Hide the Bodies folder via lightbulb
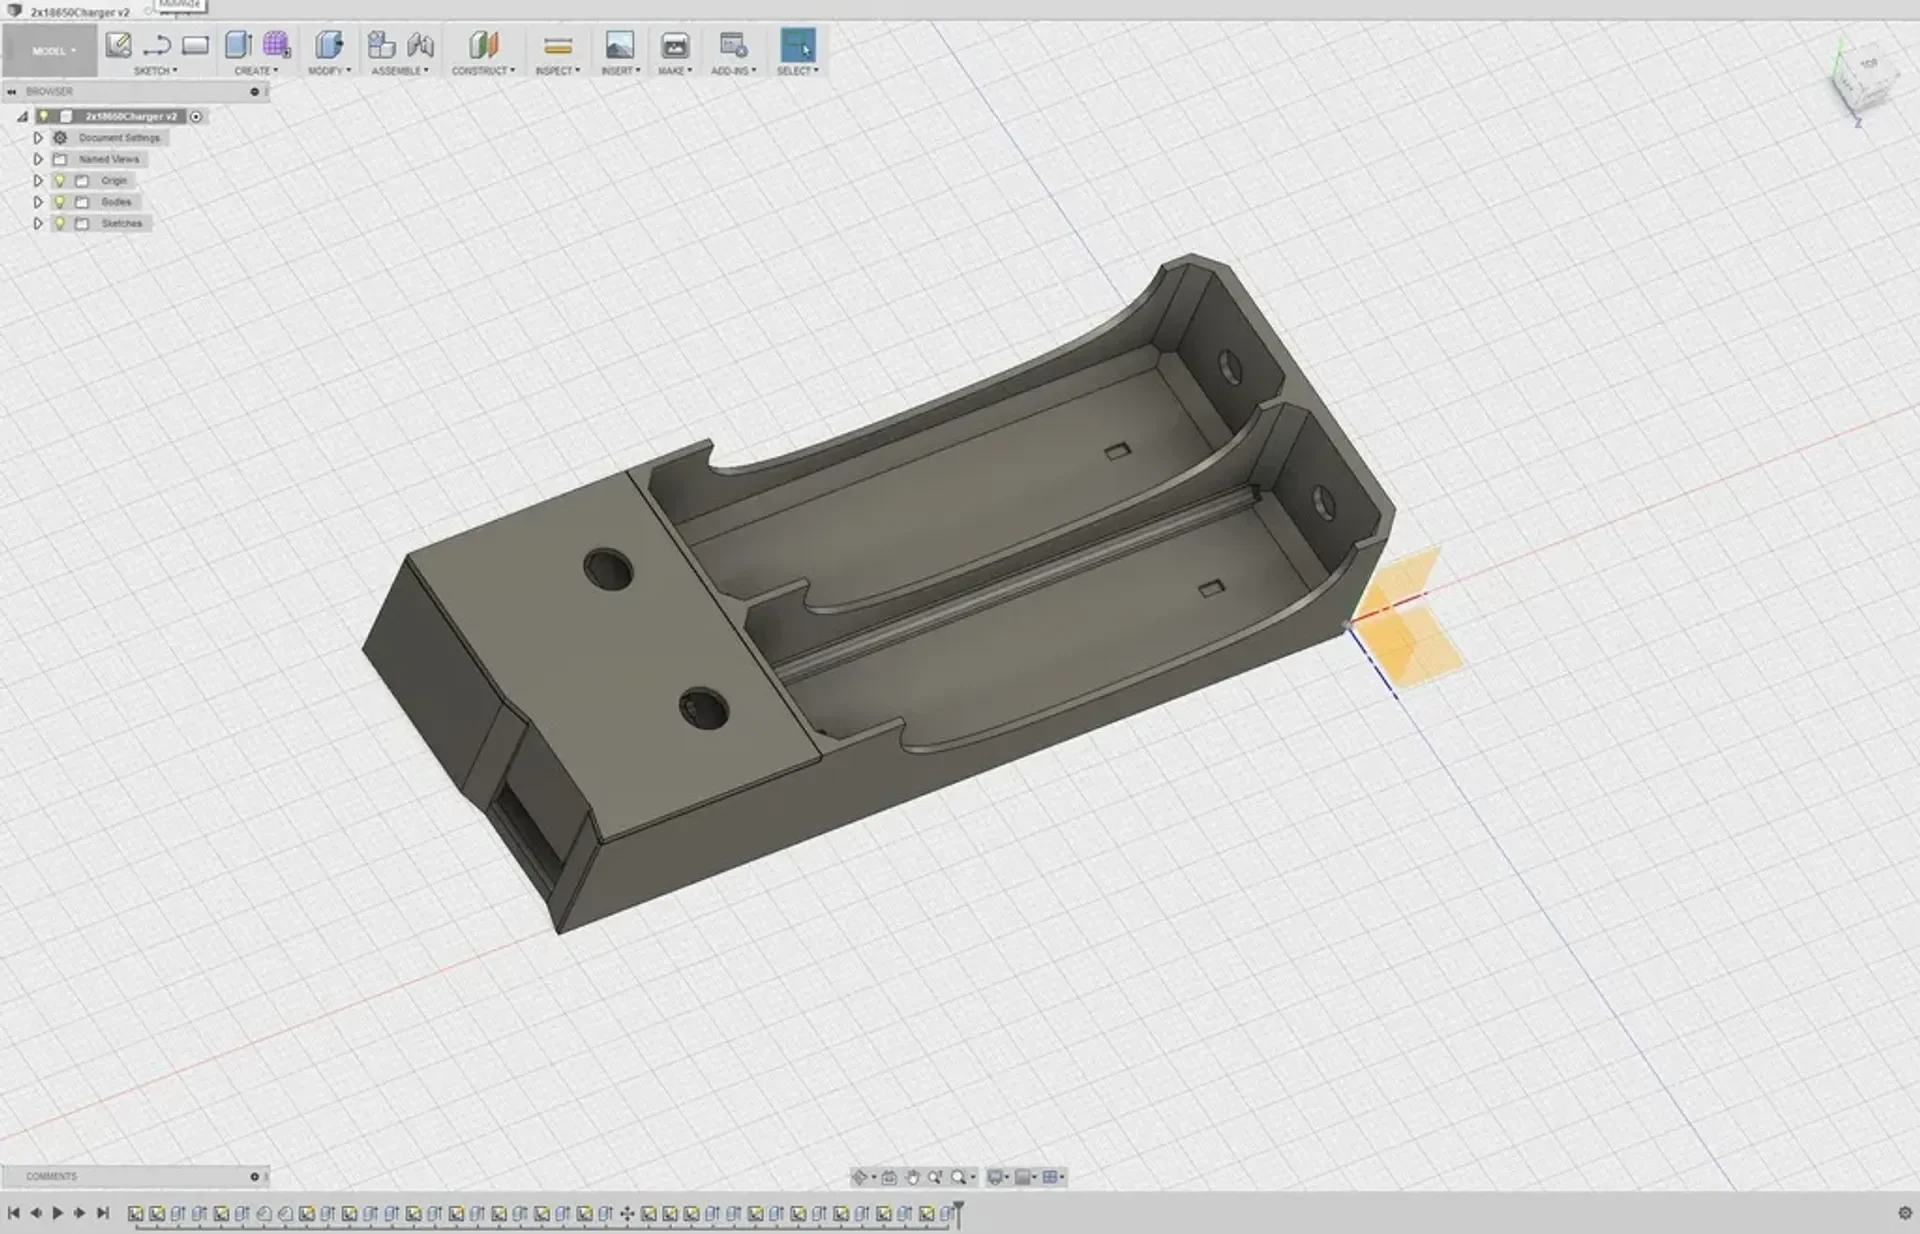This screenshot has width=1920, height=1234. (60, 202)
